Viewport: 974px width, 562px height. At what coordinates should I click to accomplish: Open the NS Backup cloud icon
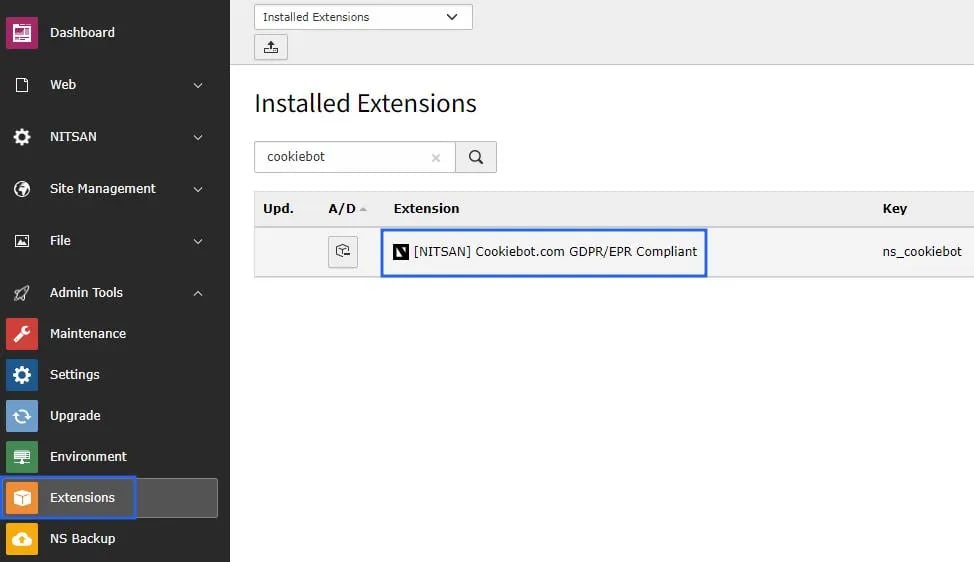[22, 538]
